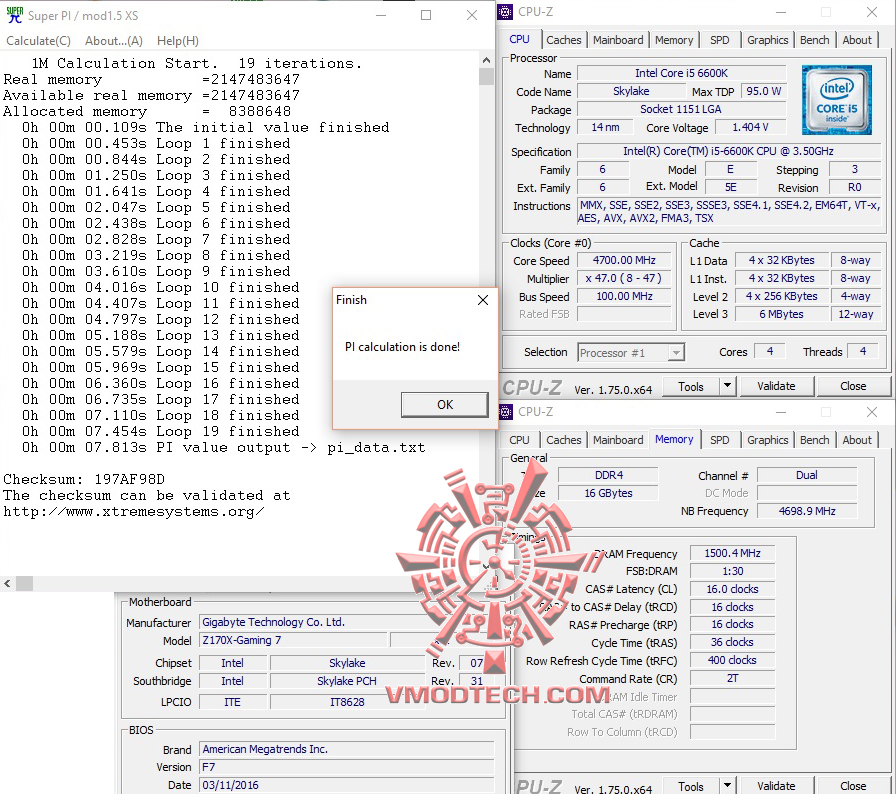Expand Tools dropdown arrow in top CPU-Z window
The width and height of the screenshot is (896, 794).
point(727,386)
